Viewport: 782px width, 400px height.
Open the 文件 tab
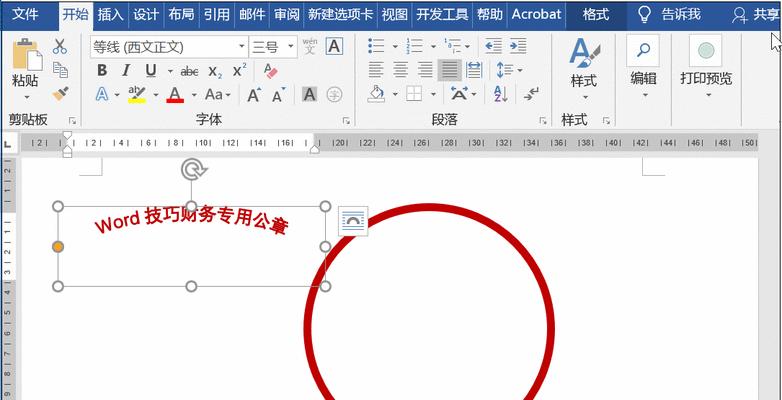coord(26,14)
